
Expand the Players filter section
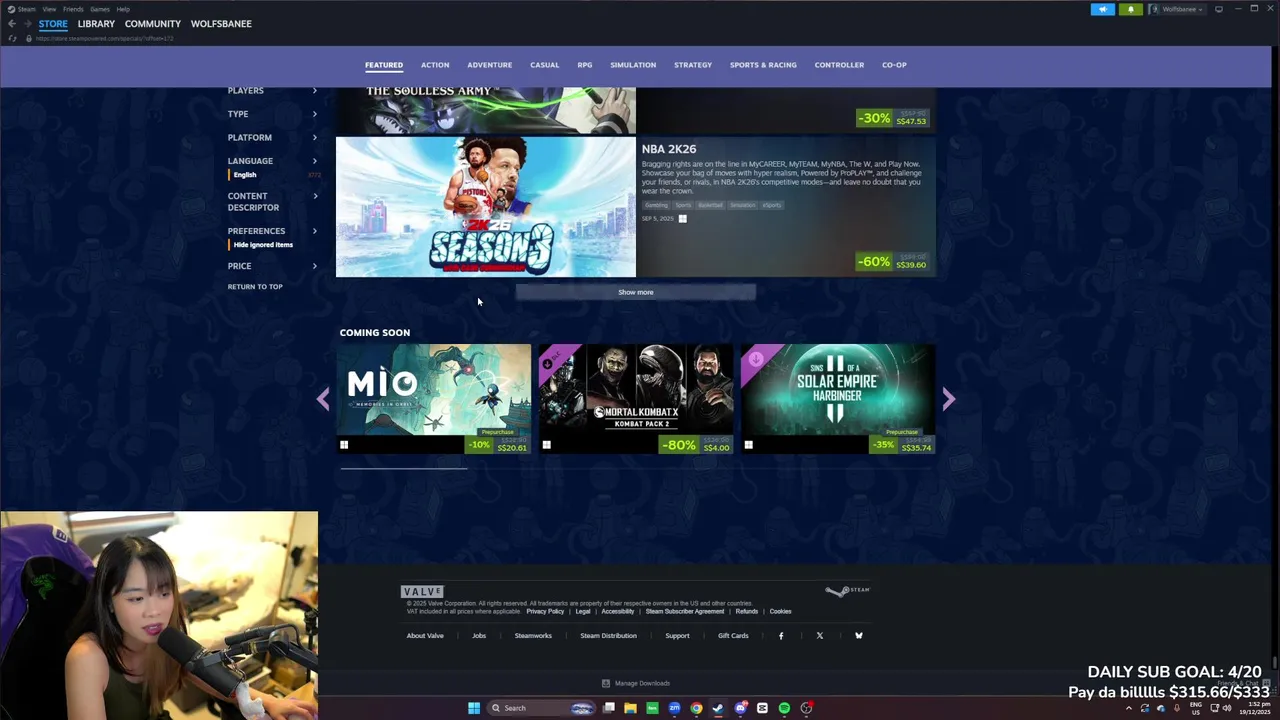pyautogui.click(x=272, y=91)
